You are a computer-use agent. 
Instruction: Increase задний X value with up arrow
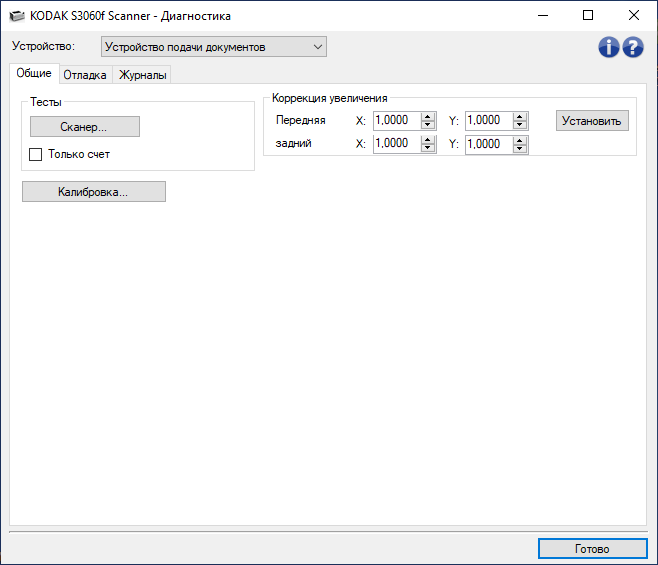428,140
